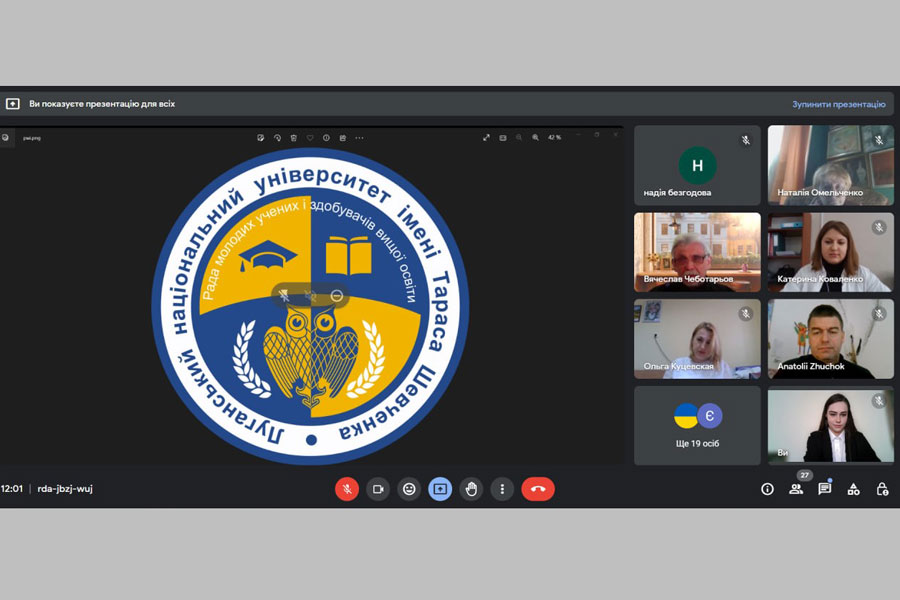Click the heart favorite icon in photo viewer
This screenshot has width=900, height=600.
tap(310, 138)
